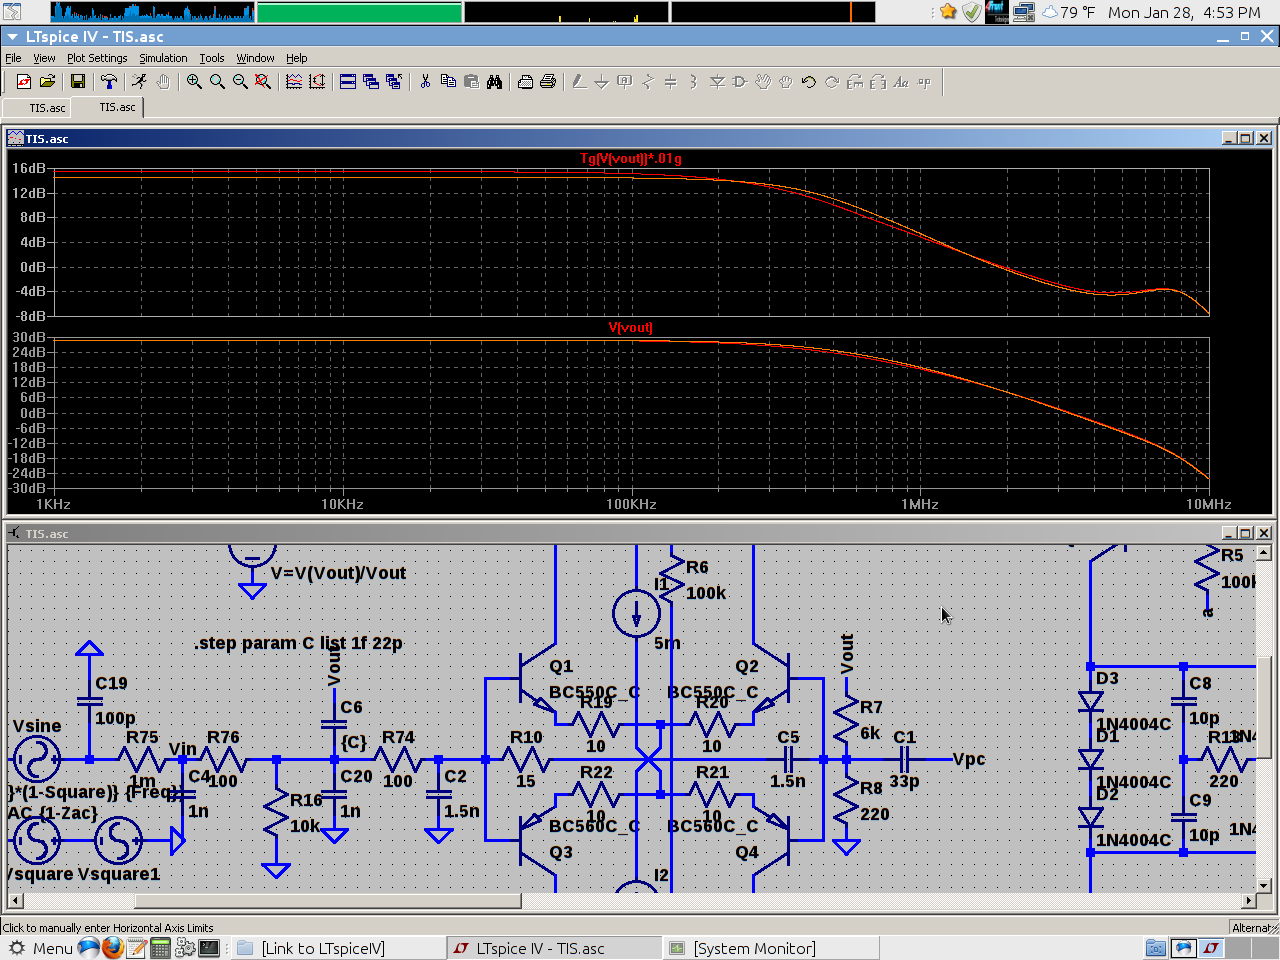Open the Menu button in taskbar
1280x960 pixels.
click(40, 948)
